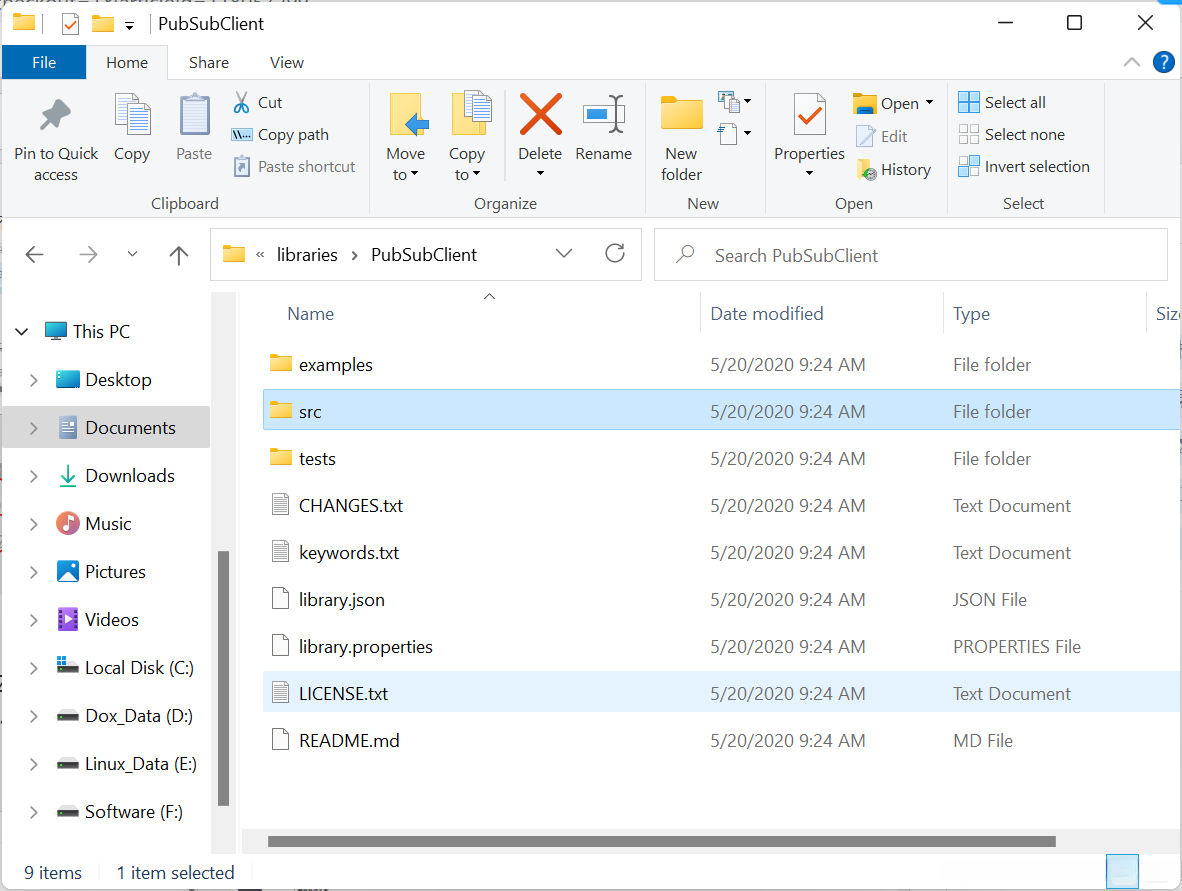
Task: Open the Customize Quick Access Toolbar dropdown
Action: coord(130,26)
